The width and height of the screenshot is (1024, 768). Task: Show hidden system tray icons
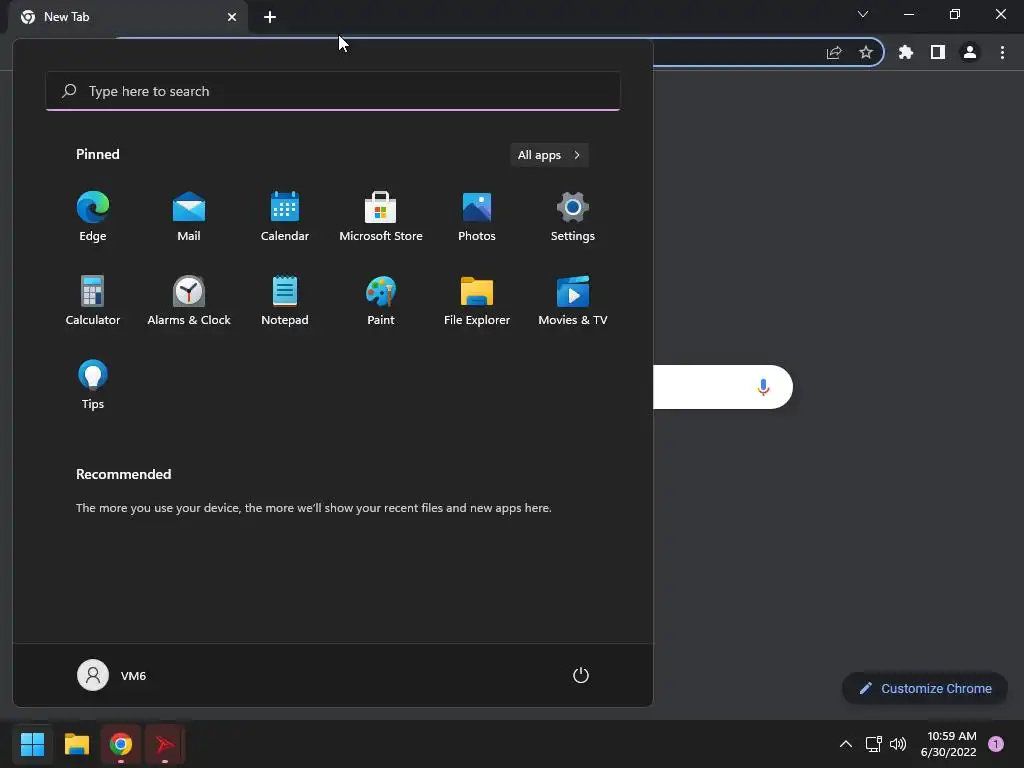[x=846, y=744]
